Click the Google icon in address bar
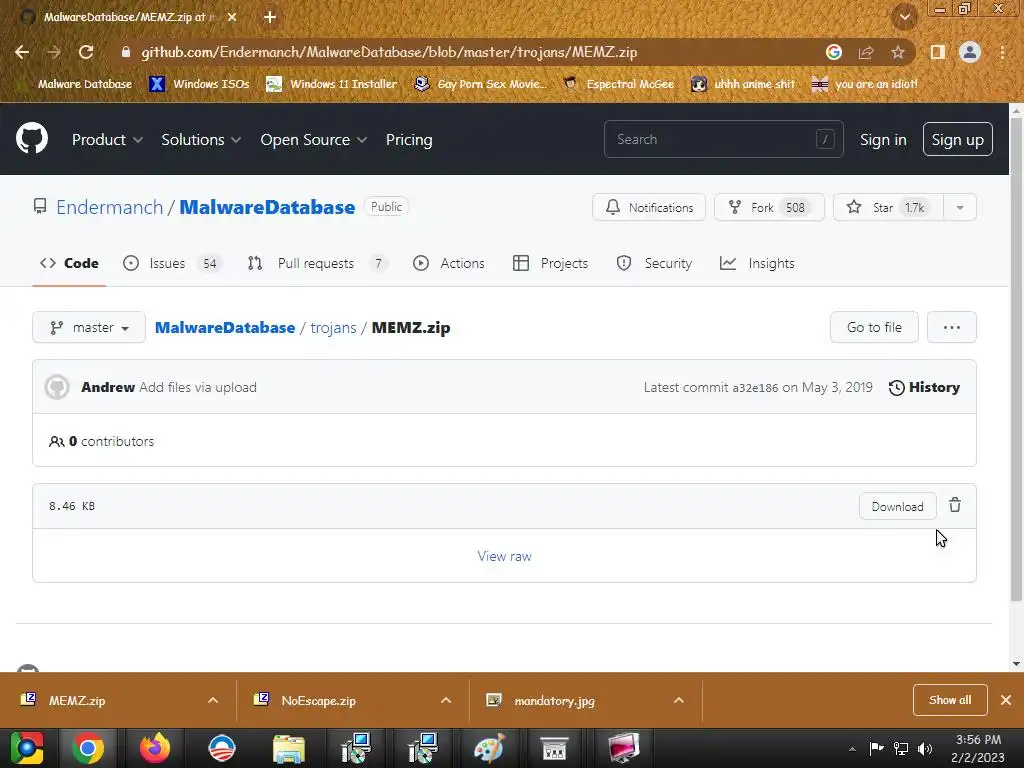 click(x=833, y=52)
